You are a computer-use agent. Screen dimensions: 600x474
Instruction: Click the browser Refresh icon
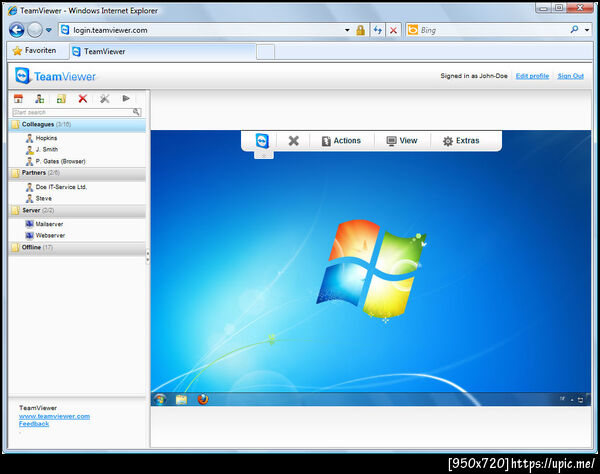[x=378, y=30]
